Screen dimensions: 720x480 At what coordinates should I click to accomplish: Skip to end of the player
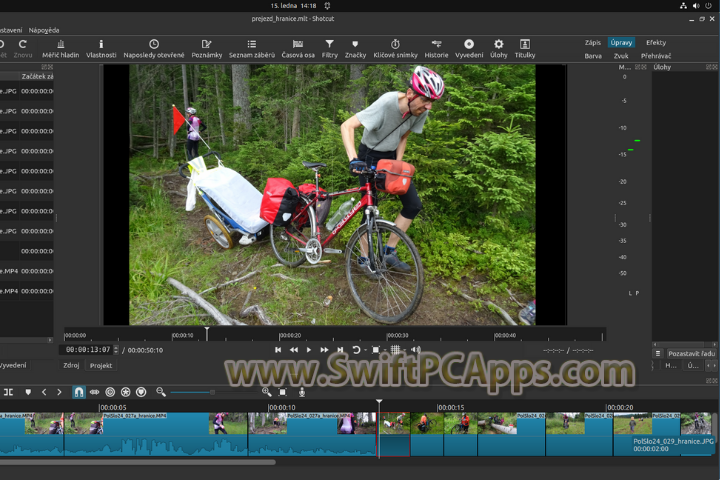coord(340,350)
